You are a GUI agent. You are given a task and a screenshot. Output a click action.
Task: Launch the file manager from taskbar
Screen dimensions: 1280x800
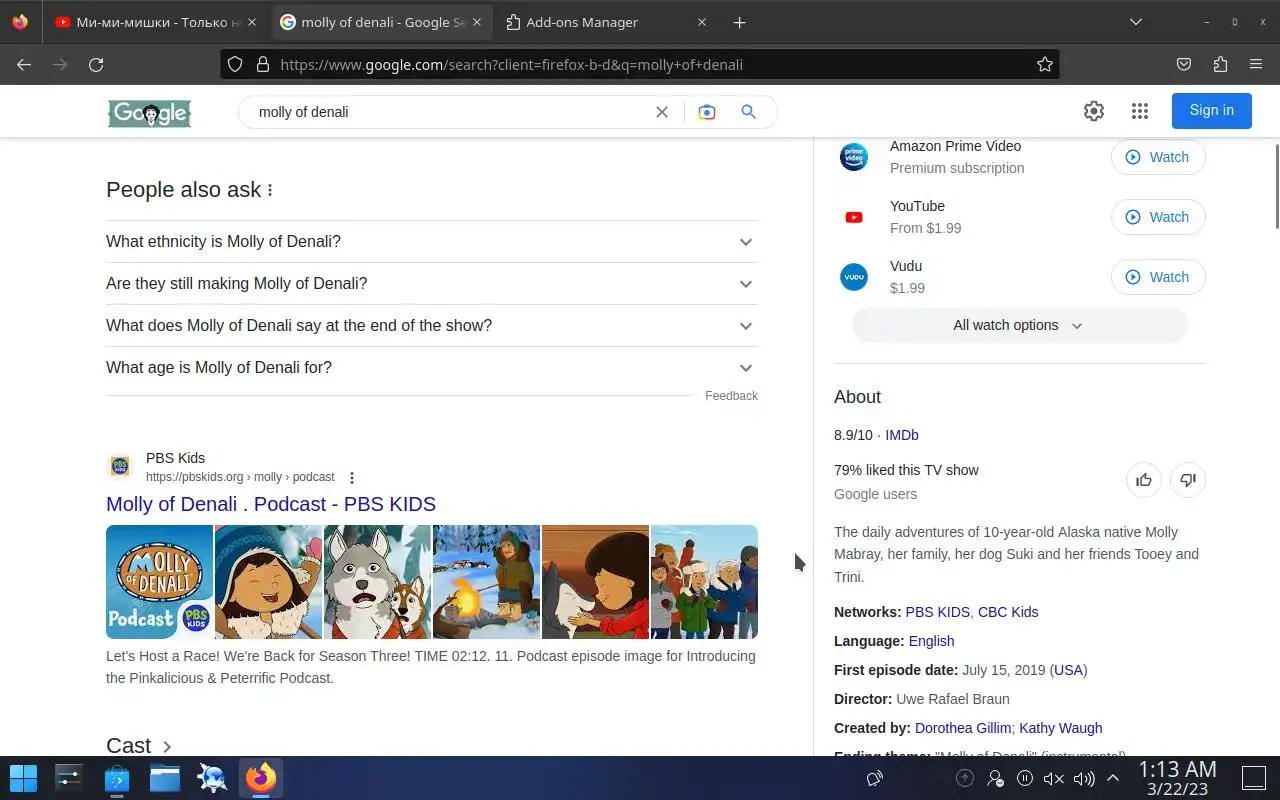pos(165,778)
